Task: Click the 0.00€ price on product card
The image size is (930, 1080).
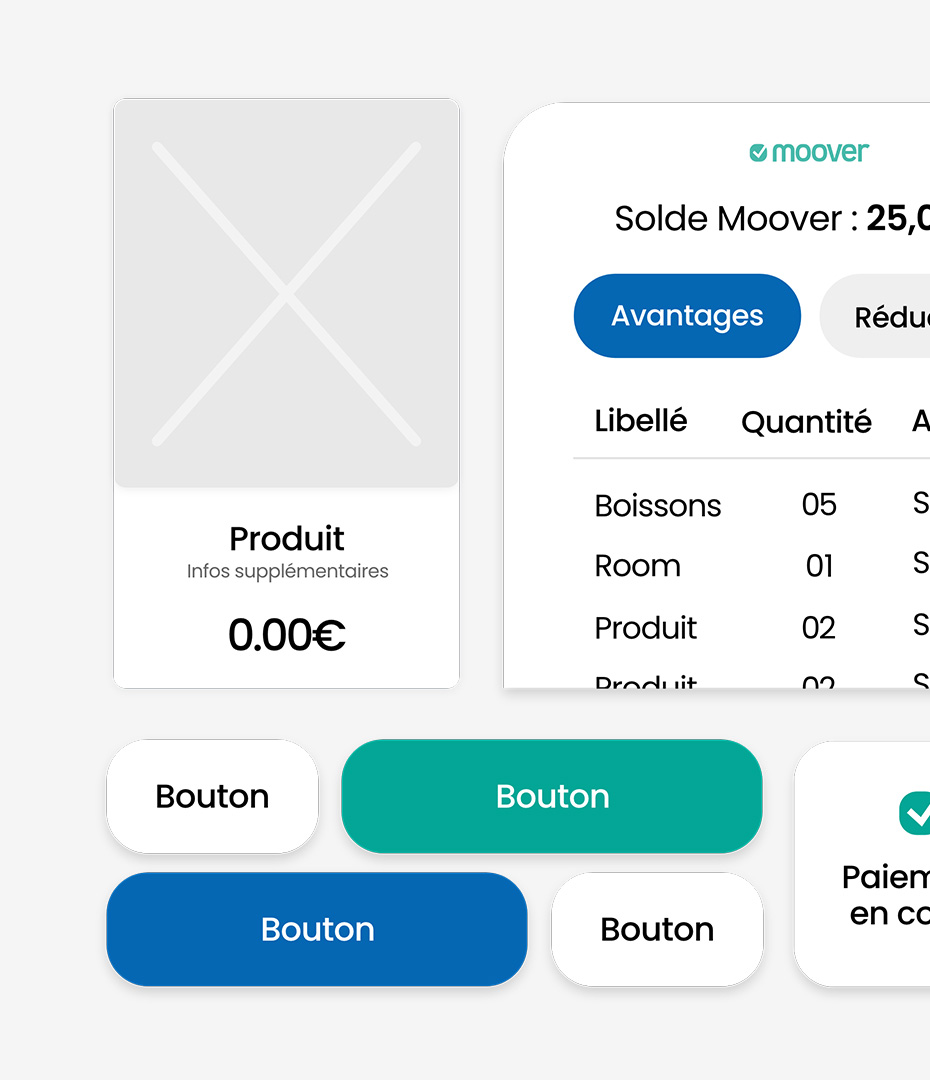Action: pos(287,634)
